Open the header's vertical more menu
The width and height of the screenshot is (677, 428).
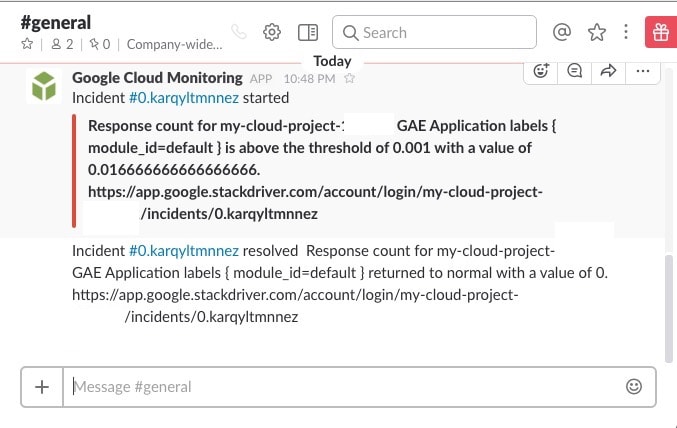click(626, 32)
